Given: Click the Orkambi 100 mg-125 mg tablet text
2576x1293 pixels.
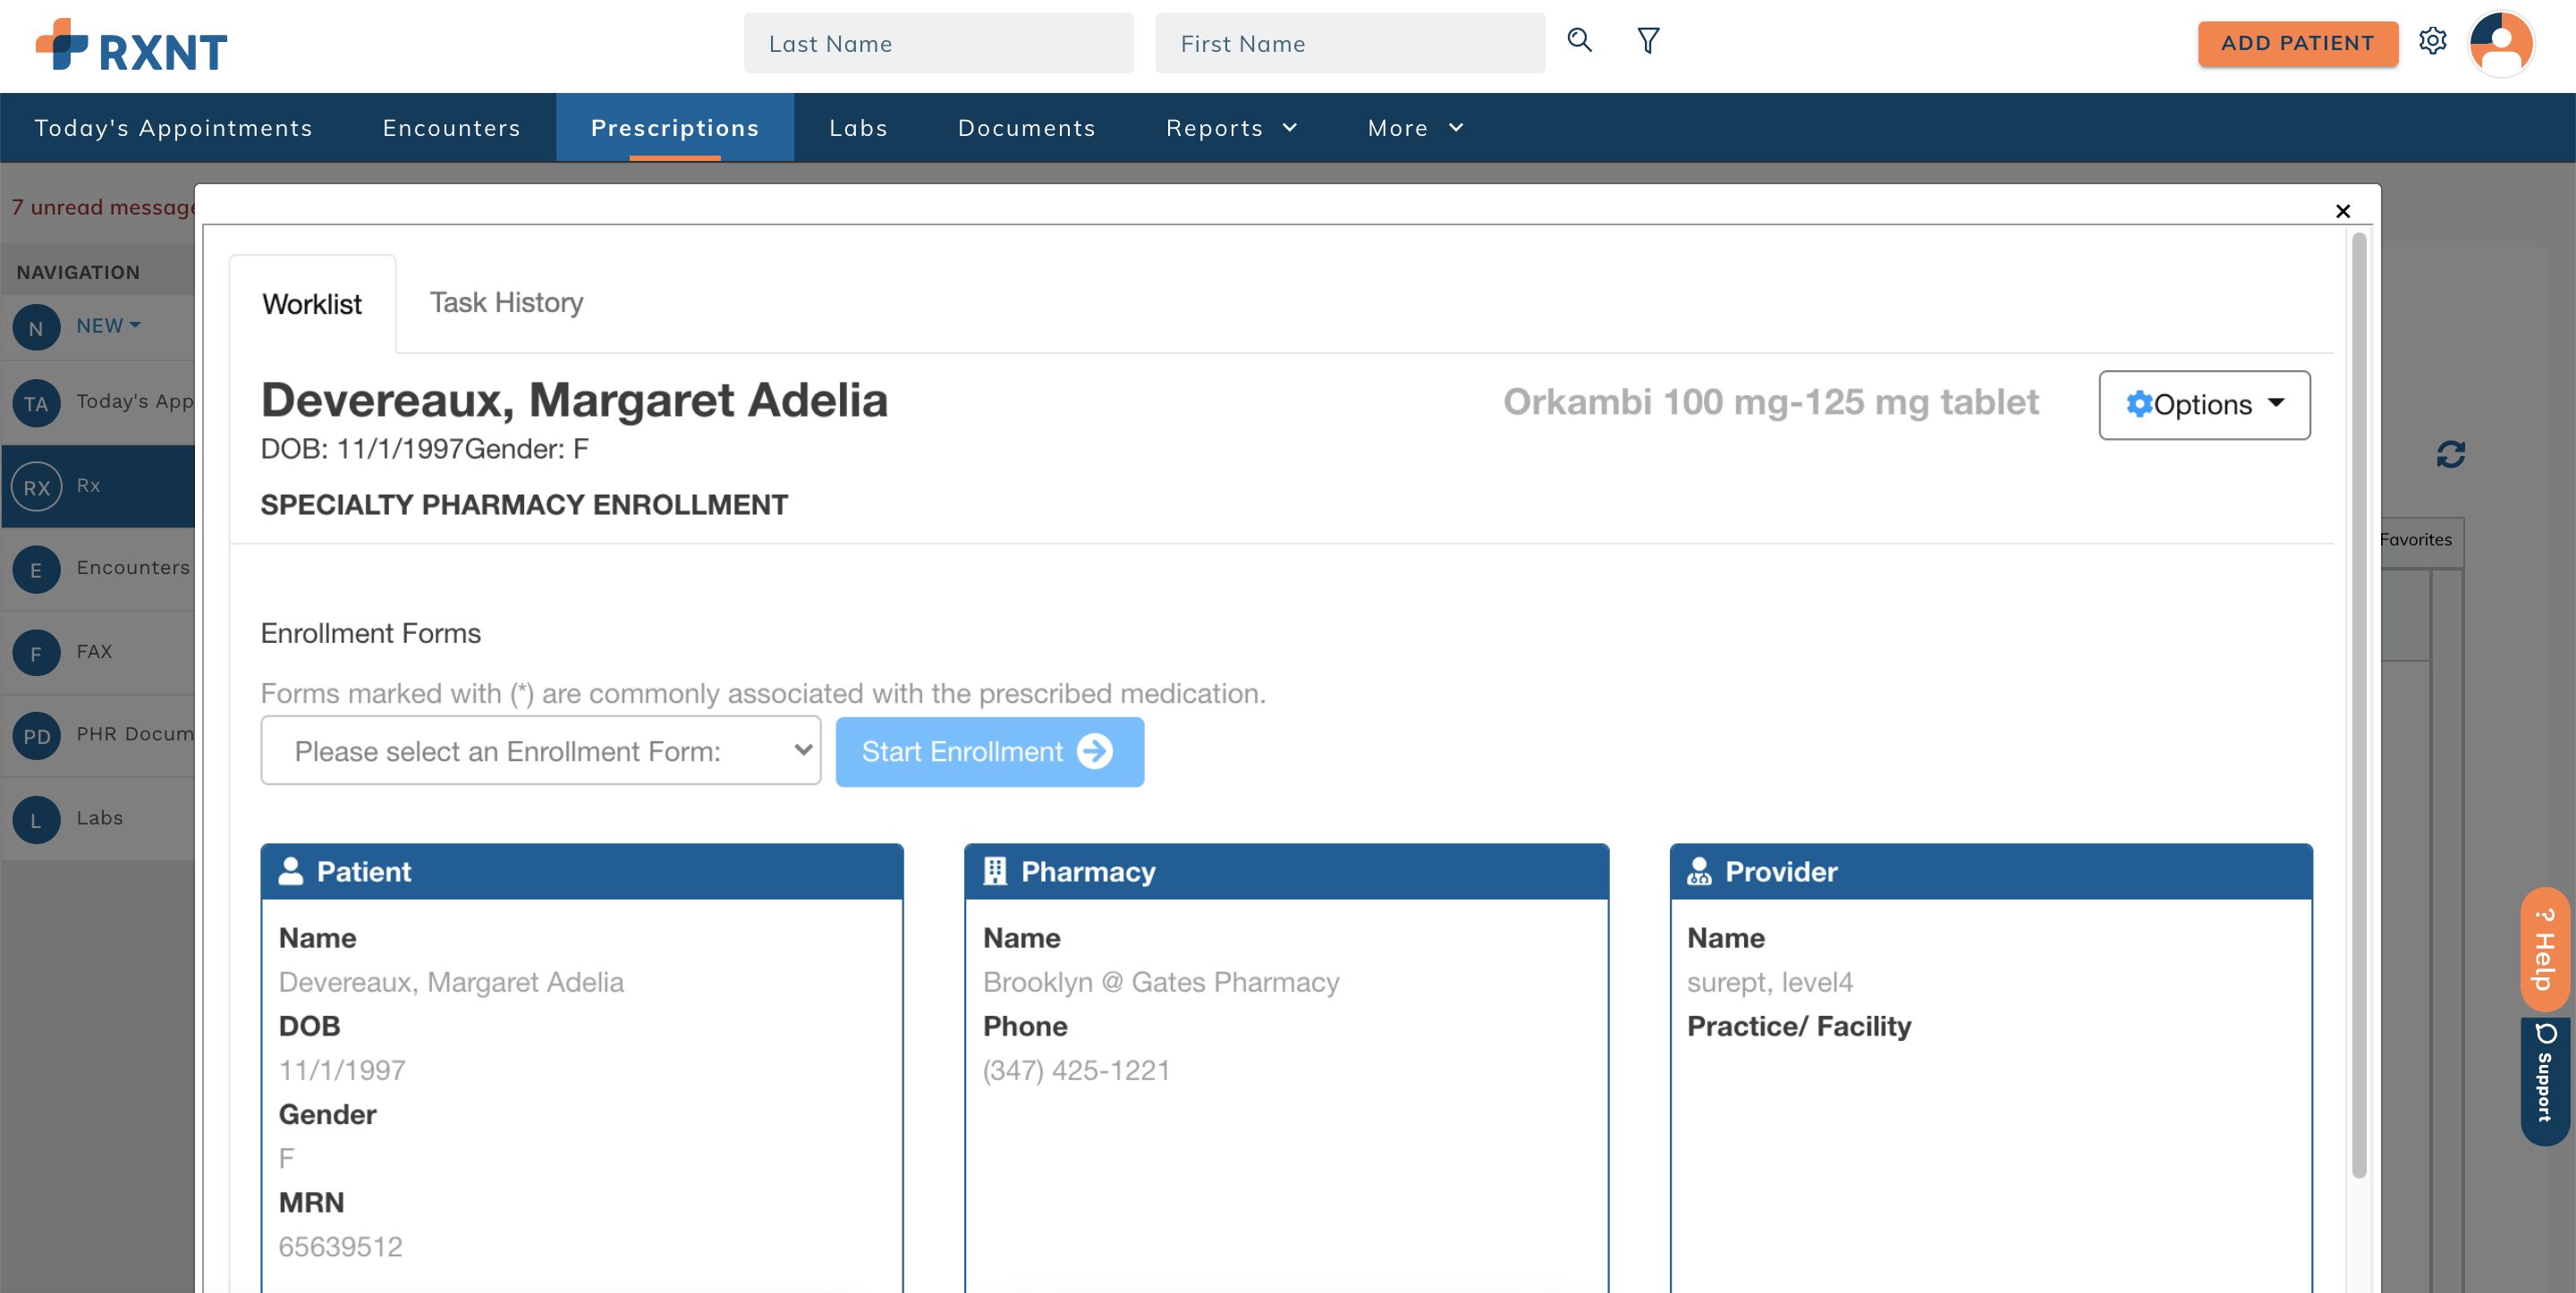Looking at the screenshot, I should click(1770, 402).
